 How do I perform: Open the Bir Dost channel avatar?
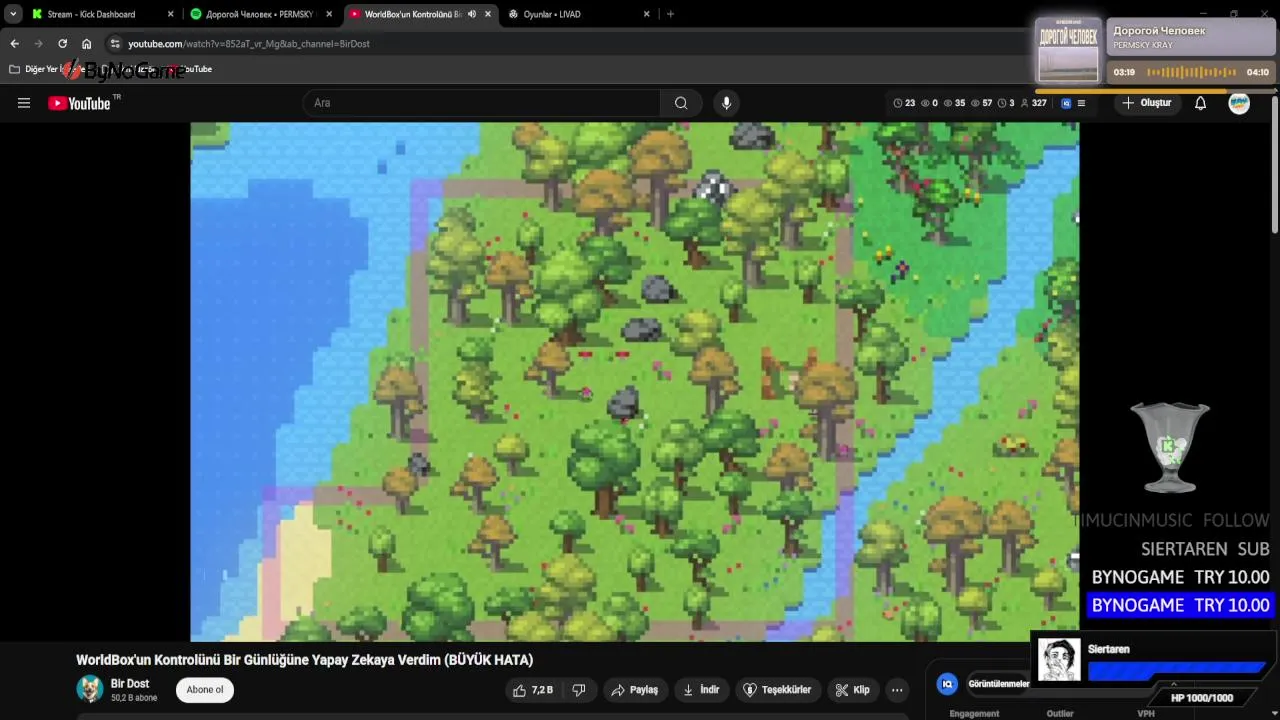pos(90,689)
